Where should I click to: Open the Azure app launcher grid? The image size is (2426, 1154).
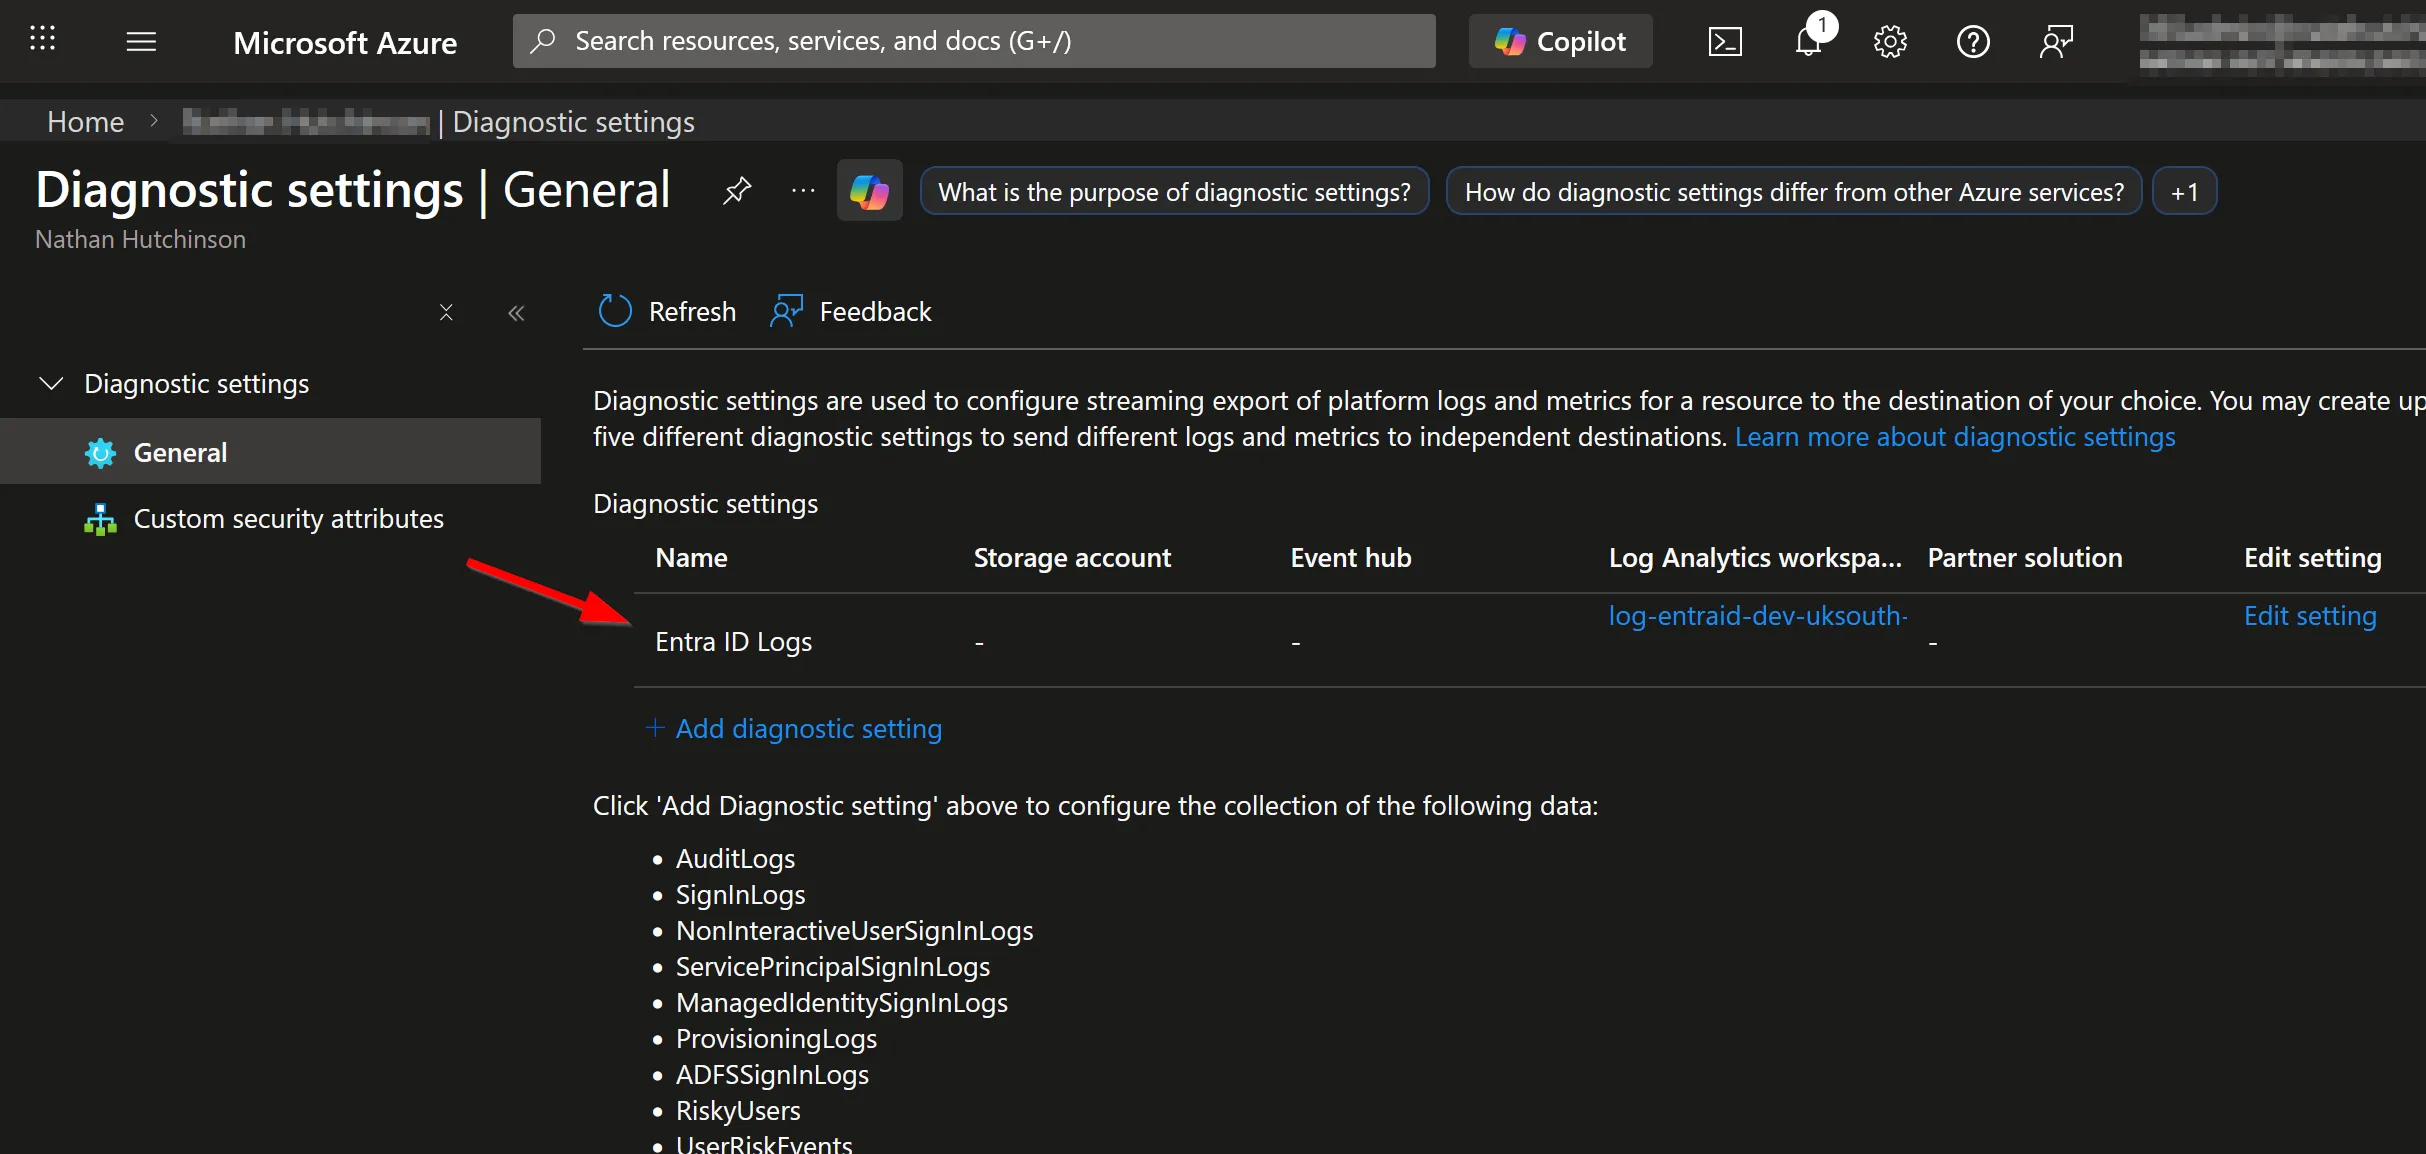tap(42, 40)
